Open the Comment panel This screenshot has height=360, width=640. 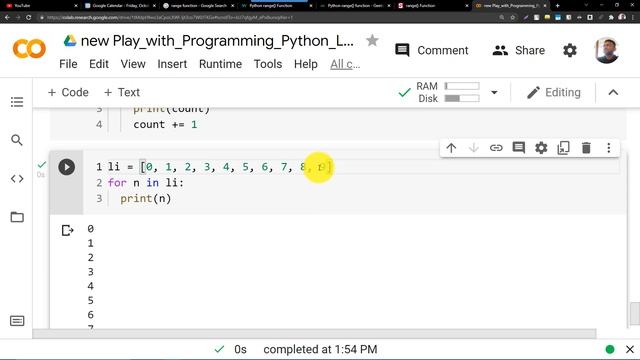tap(432, 50)
